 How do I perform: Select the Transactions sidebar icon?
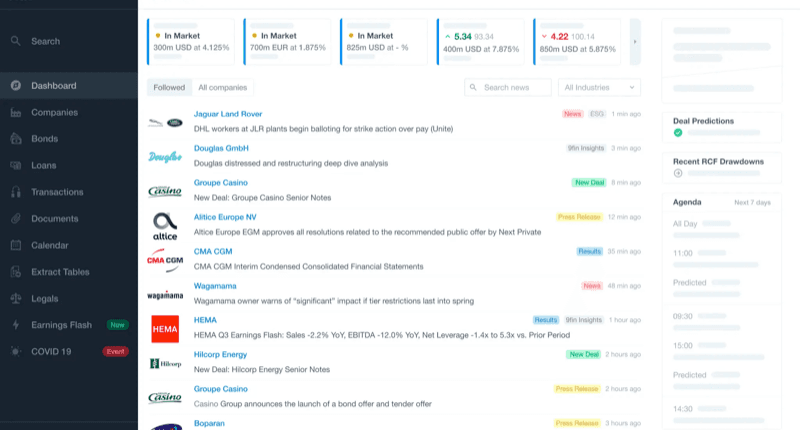(x=16, y=192)
